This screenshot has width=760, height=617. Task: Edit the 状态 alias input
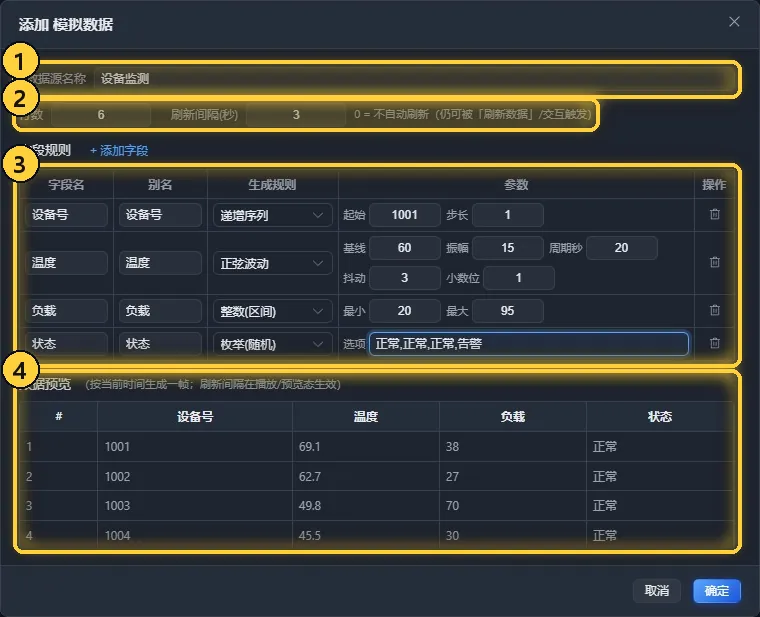pos(160,344)
